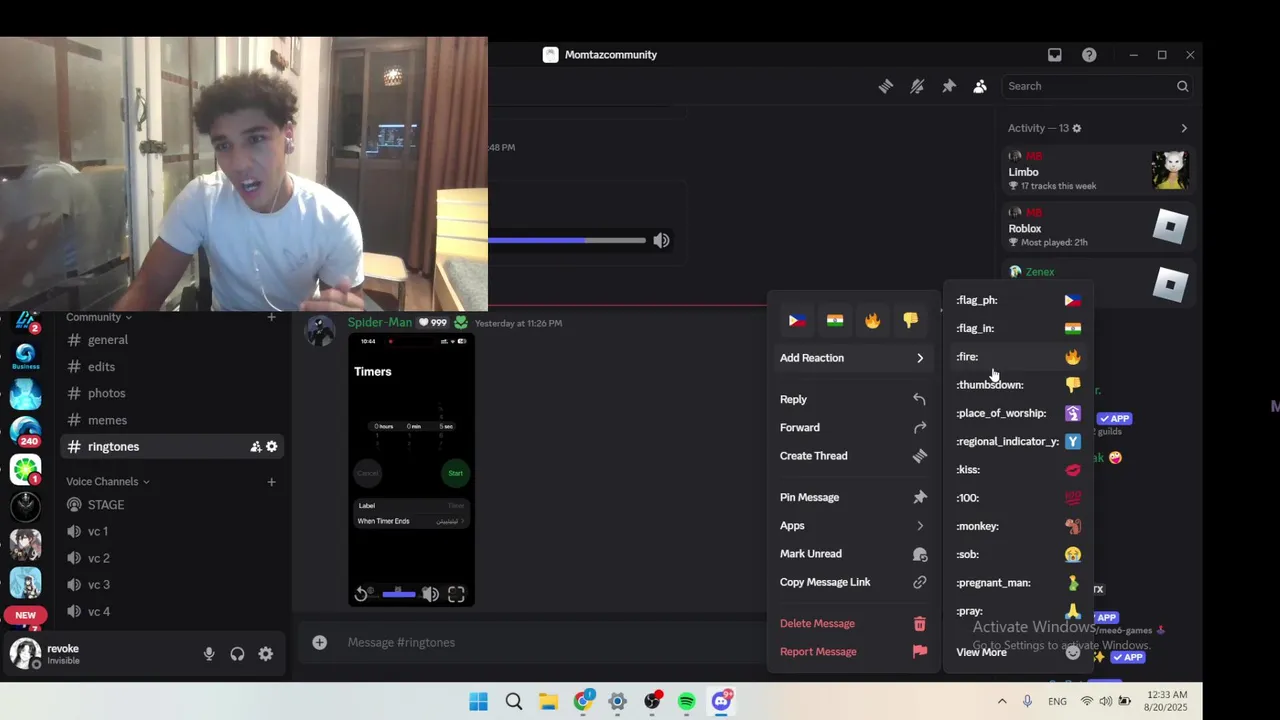1280x720 pixels.
Task: Toggle member list icon in header
Action: coord(980,86)
